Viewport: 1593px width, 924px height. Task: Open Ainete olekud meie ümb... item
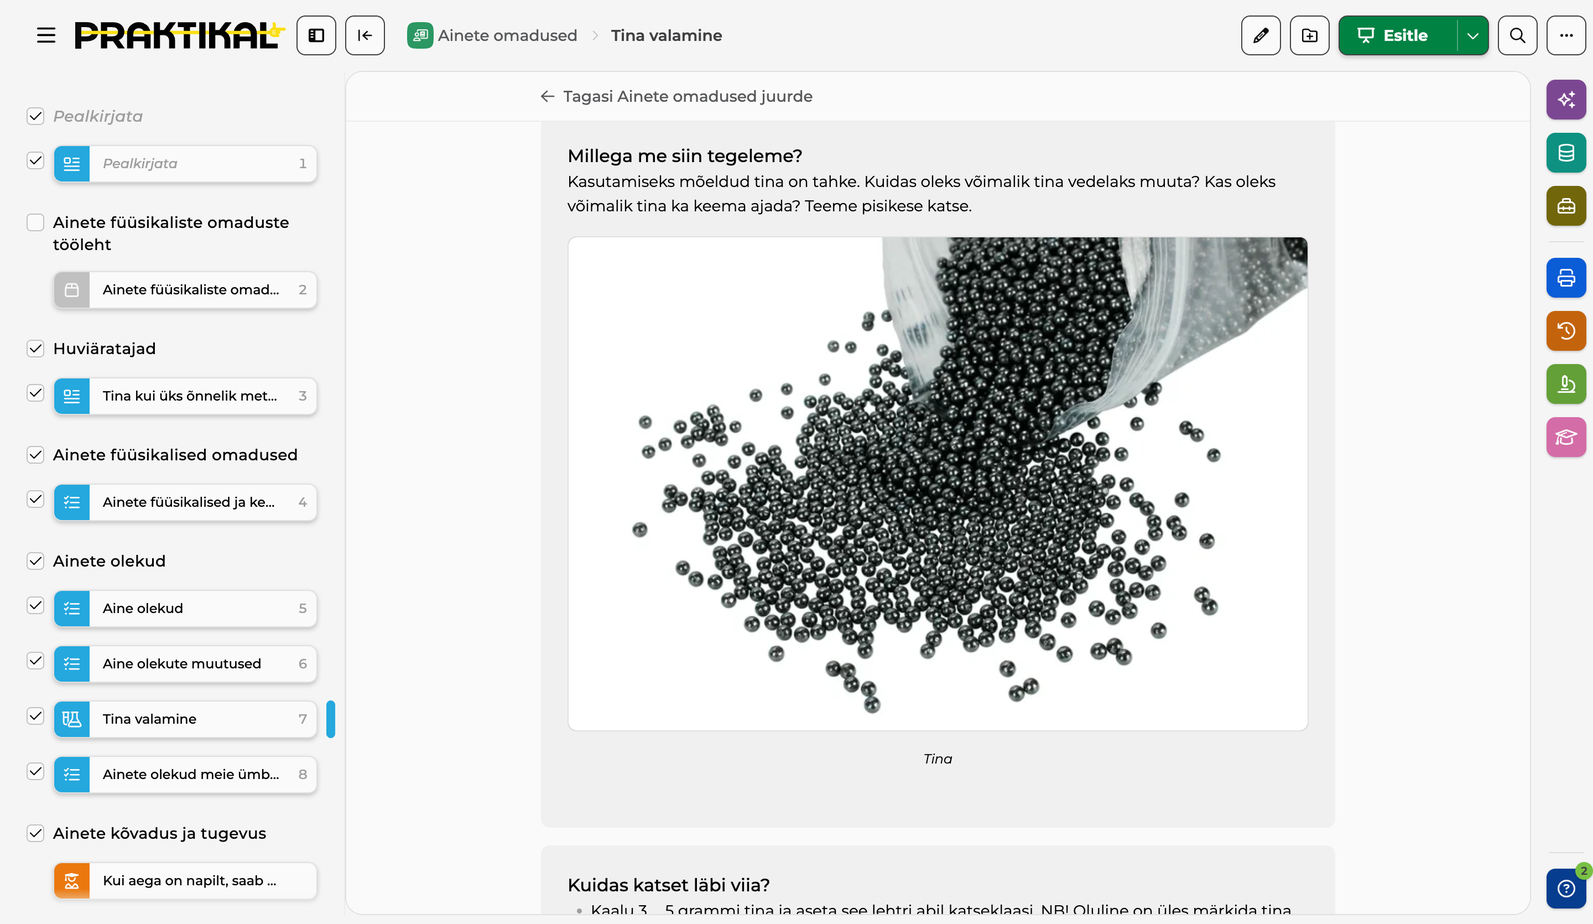coord(185,774)
